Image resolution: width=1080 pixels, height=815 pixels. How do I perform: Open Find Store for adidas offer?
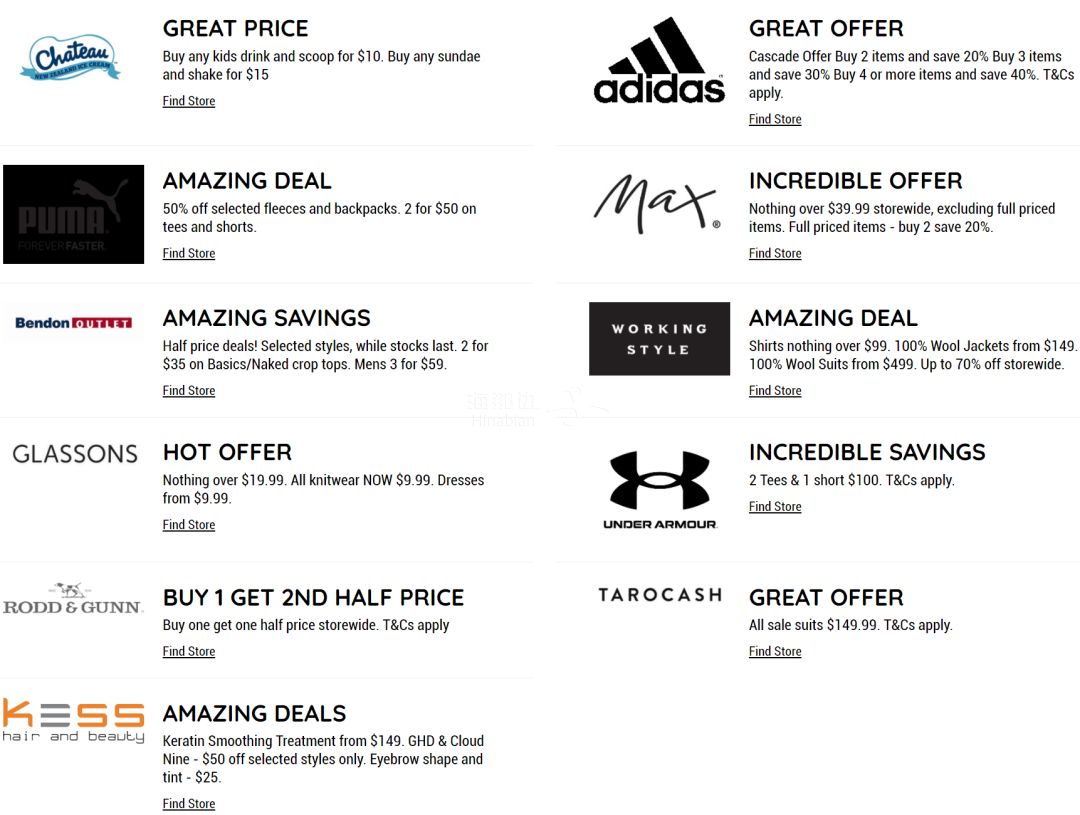click(x=775, y=118)
